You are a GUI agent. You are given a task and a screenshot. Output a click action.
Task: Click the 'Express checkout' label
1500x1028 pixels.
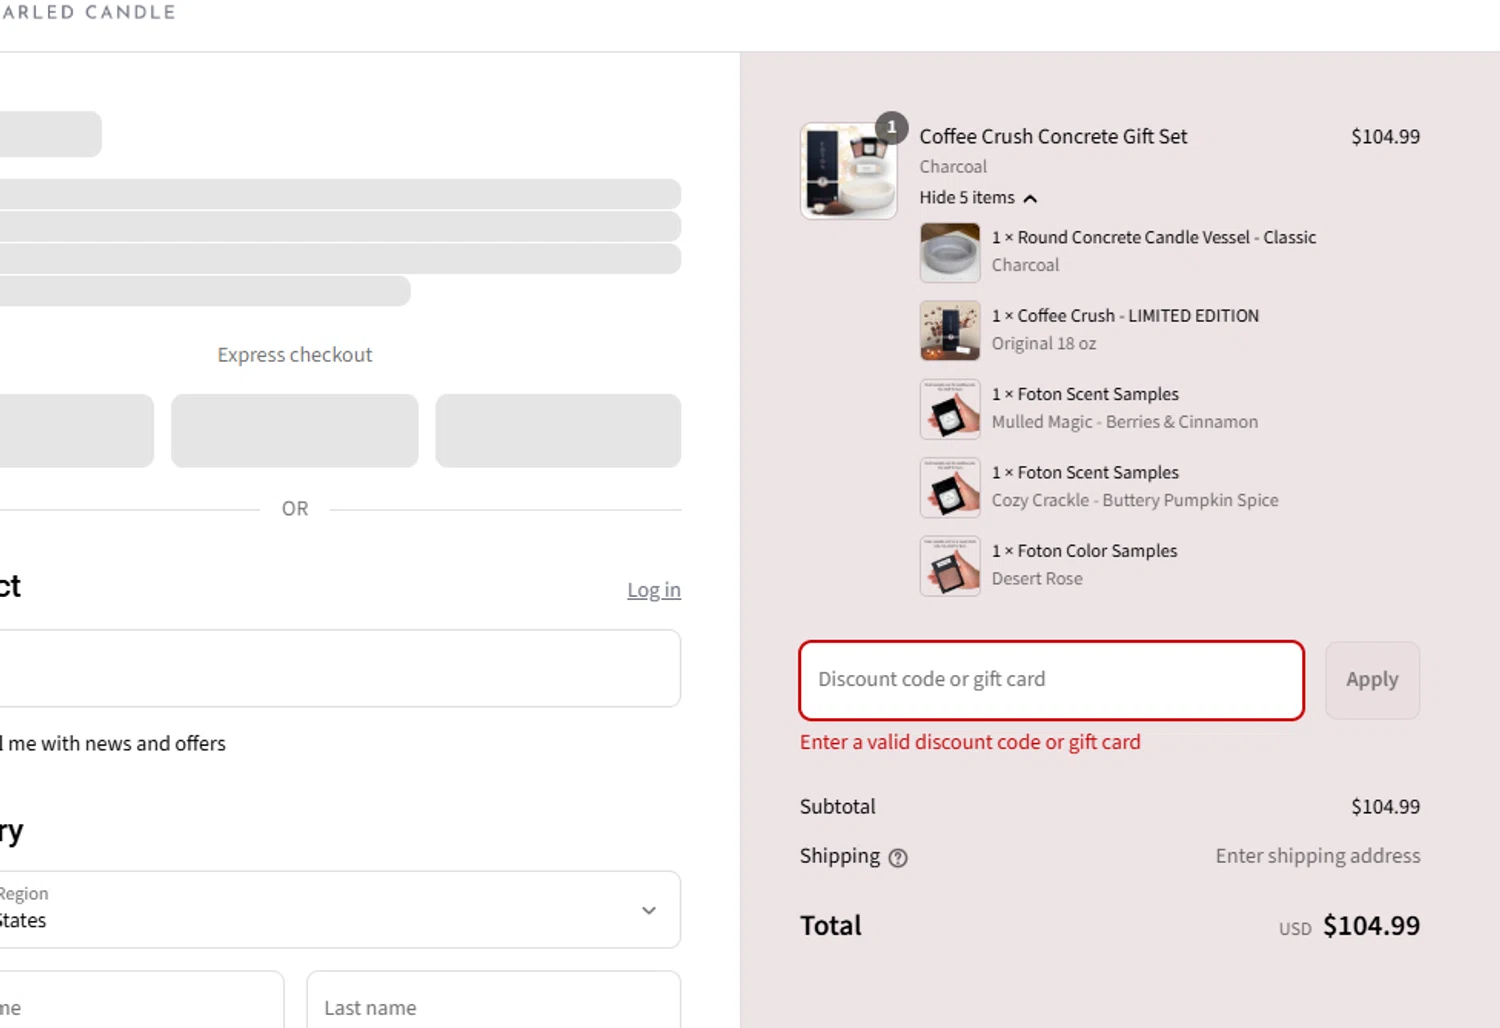coord(295,355)
